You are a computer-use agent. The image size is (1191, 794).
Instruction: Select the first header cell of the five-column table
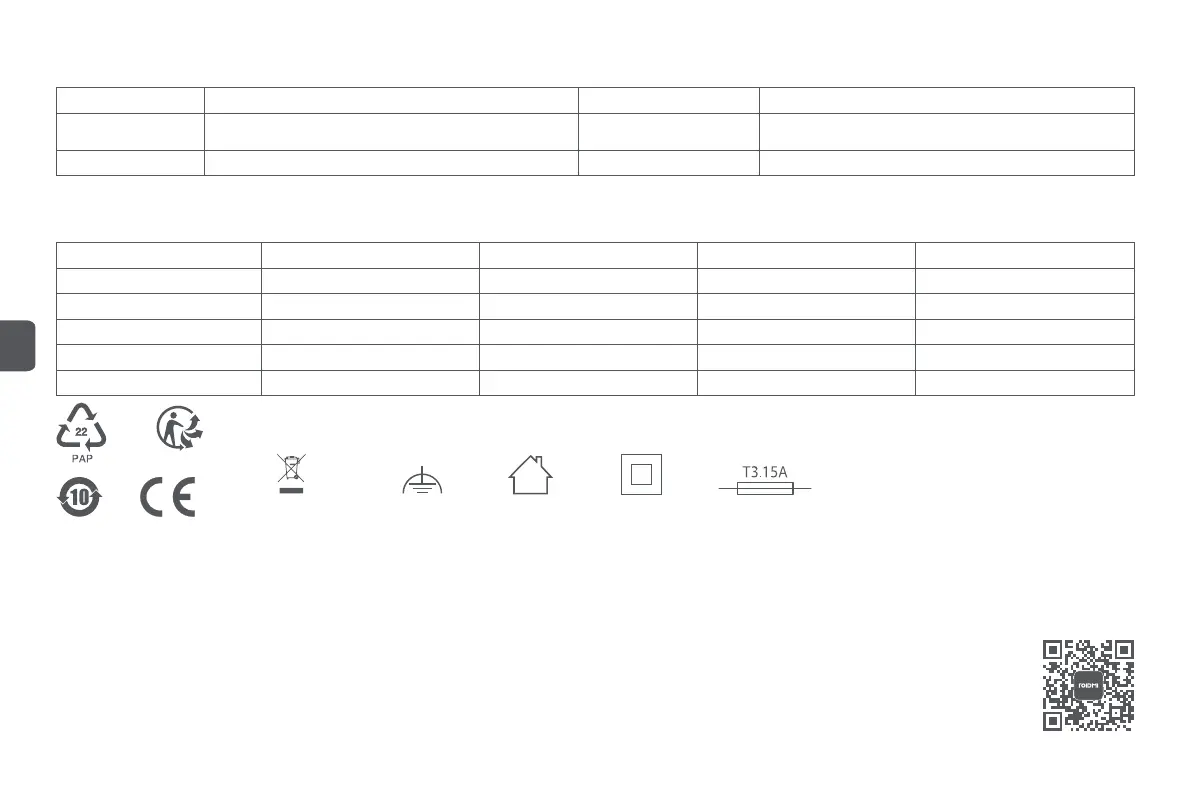pos(158,255)
